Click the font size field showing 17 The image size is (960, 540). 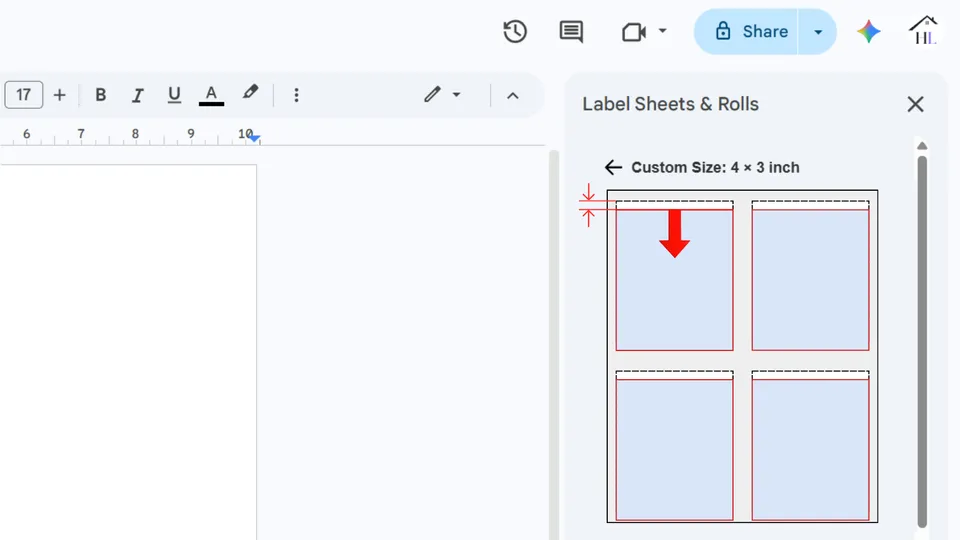pyautogui.click(x=24, y=95)
